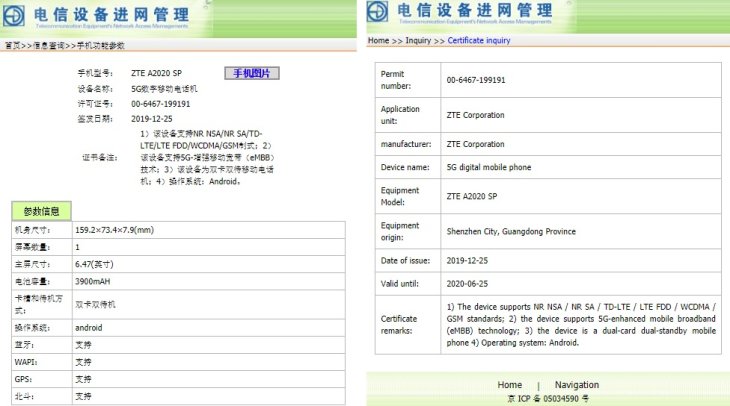
Task: Open the 手机图片 phone picture button
Action: [252, 73]
